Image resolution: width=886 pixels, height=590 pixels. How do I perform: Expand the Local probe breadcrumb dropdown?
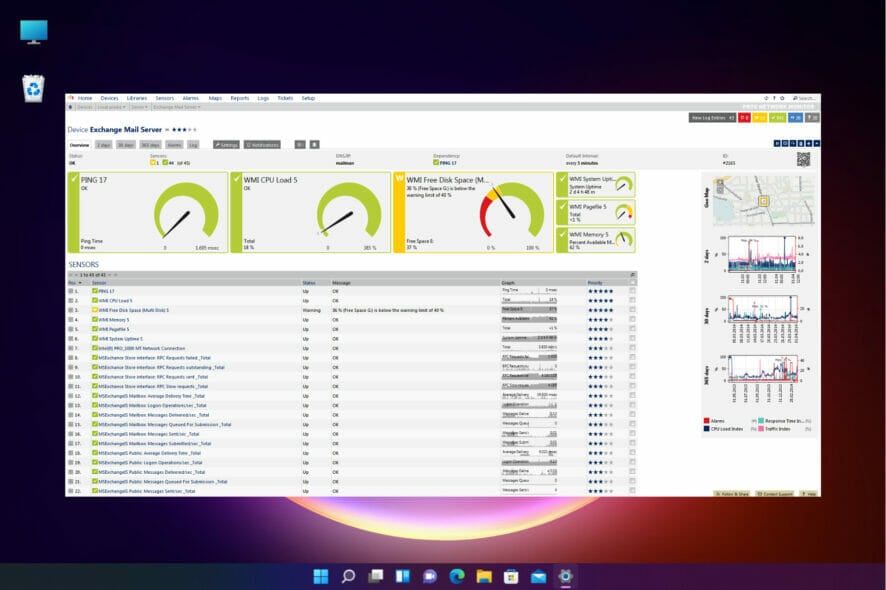click(x=111, y=107)
